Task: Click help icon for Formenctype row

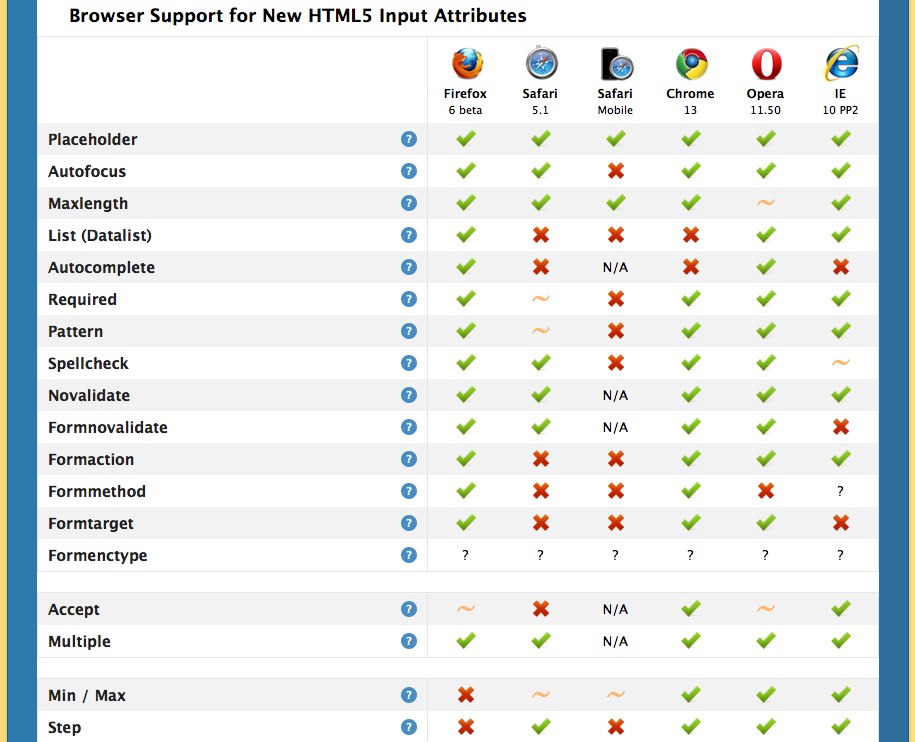Action: (409, 555)
